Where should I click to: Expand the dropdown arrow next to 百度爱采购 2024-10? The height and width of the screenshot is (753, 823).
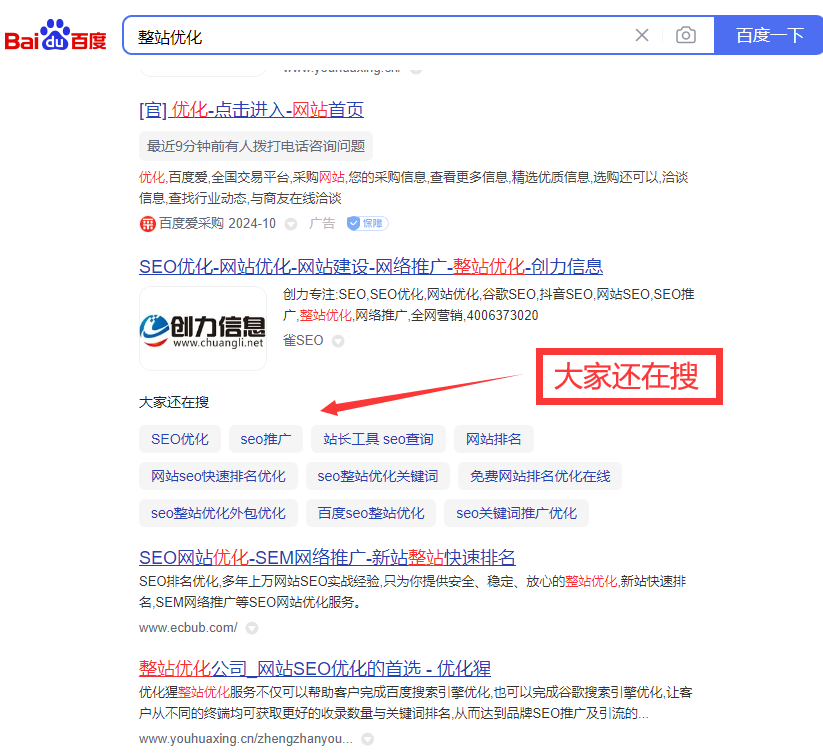click(291, 225)
